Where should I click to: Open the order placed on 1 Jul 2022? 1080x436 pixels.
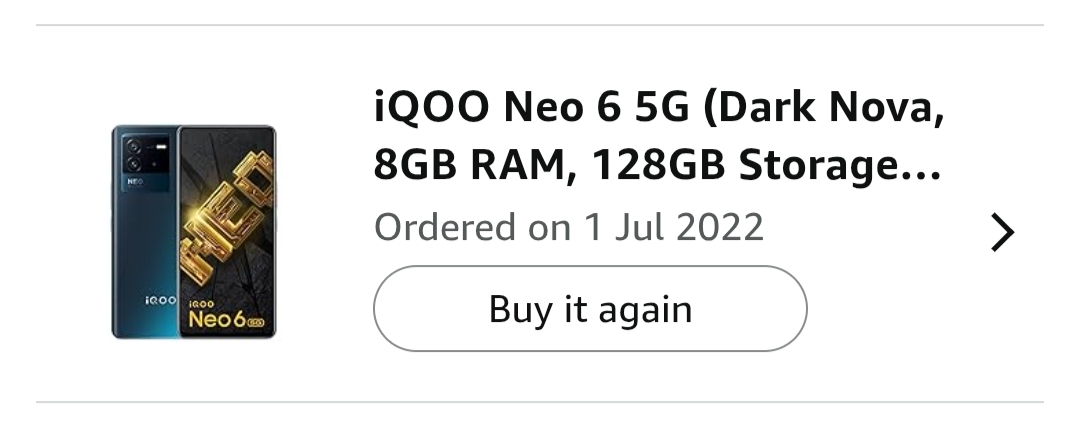pos(568,227)
